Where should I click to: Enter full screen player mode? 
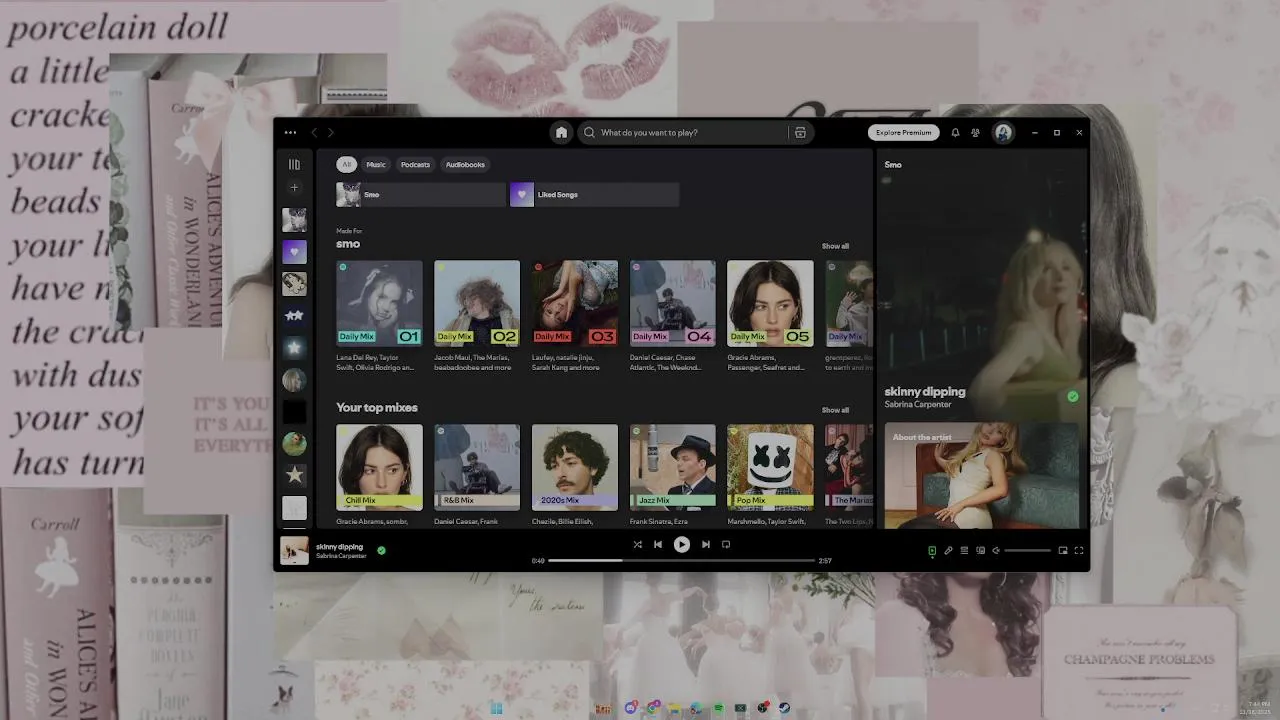[x=1079, y=550]
